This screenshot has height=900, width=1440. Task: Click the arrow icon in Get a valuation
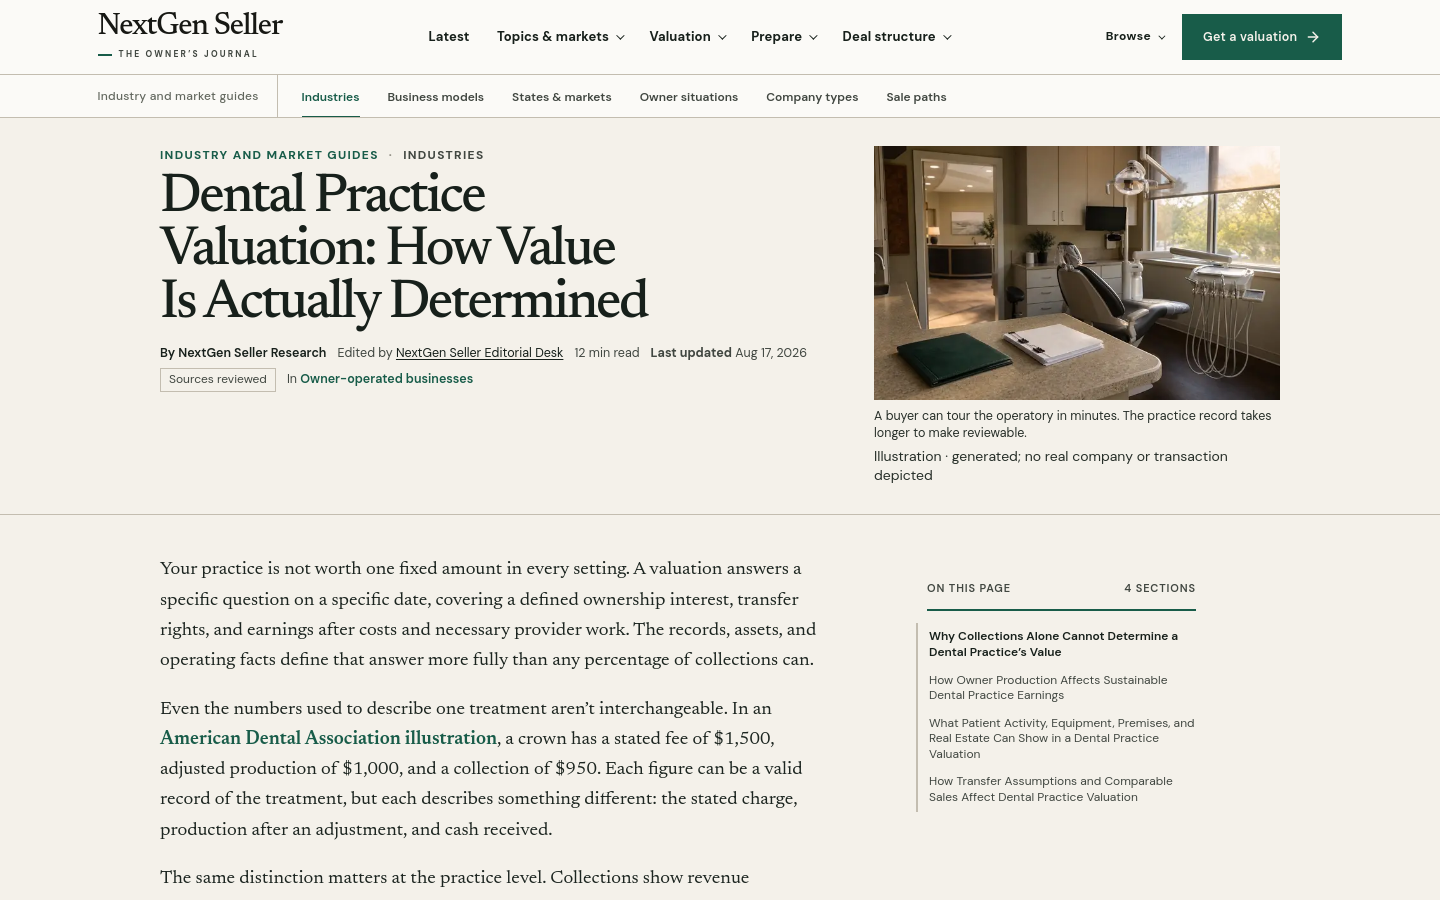pyautogui.click(x=1313, y=37)
